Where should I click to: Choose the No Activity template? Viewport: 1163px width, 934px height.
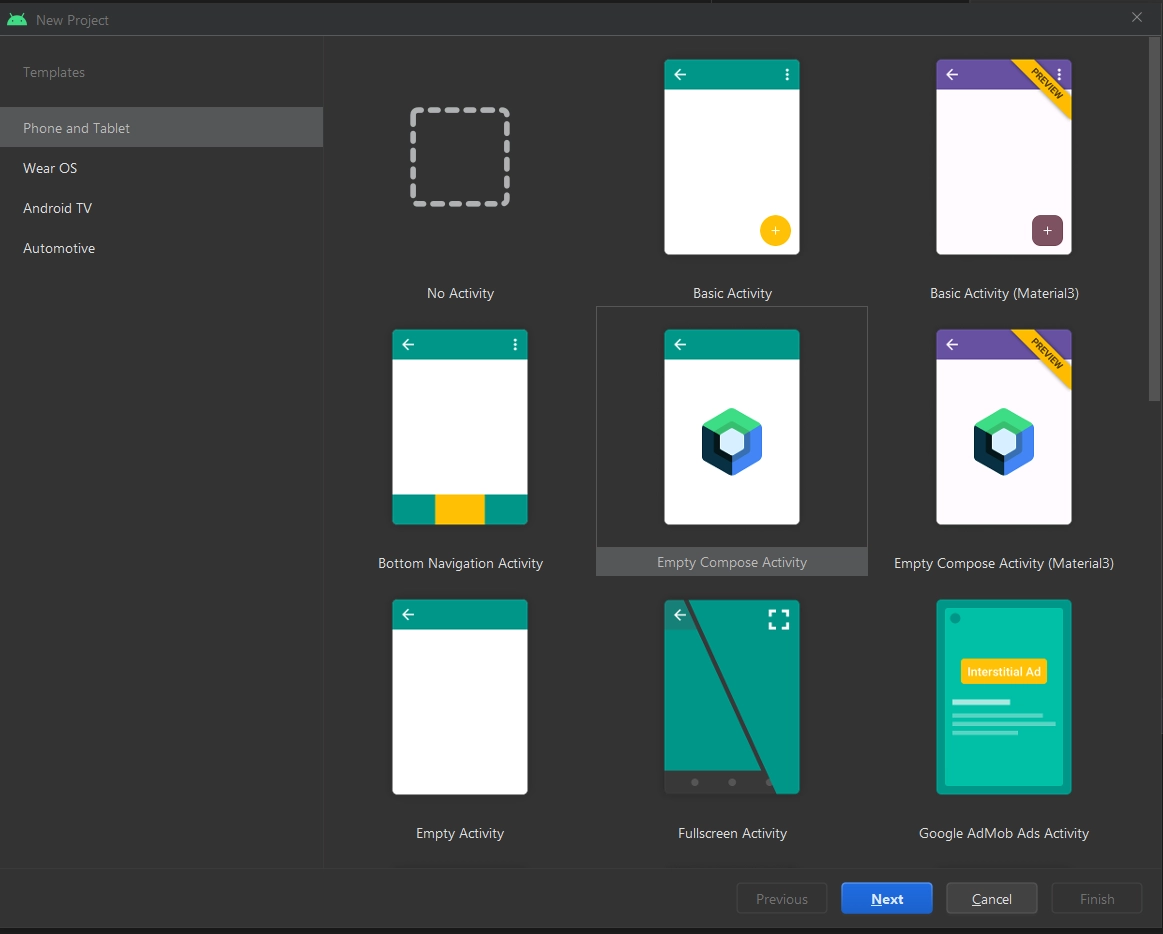coord(459,157)
